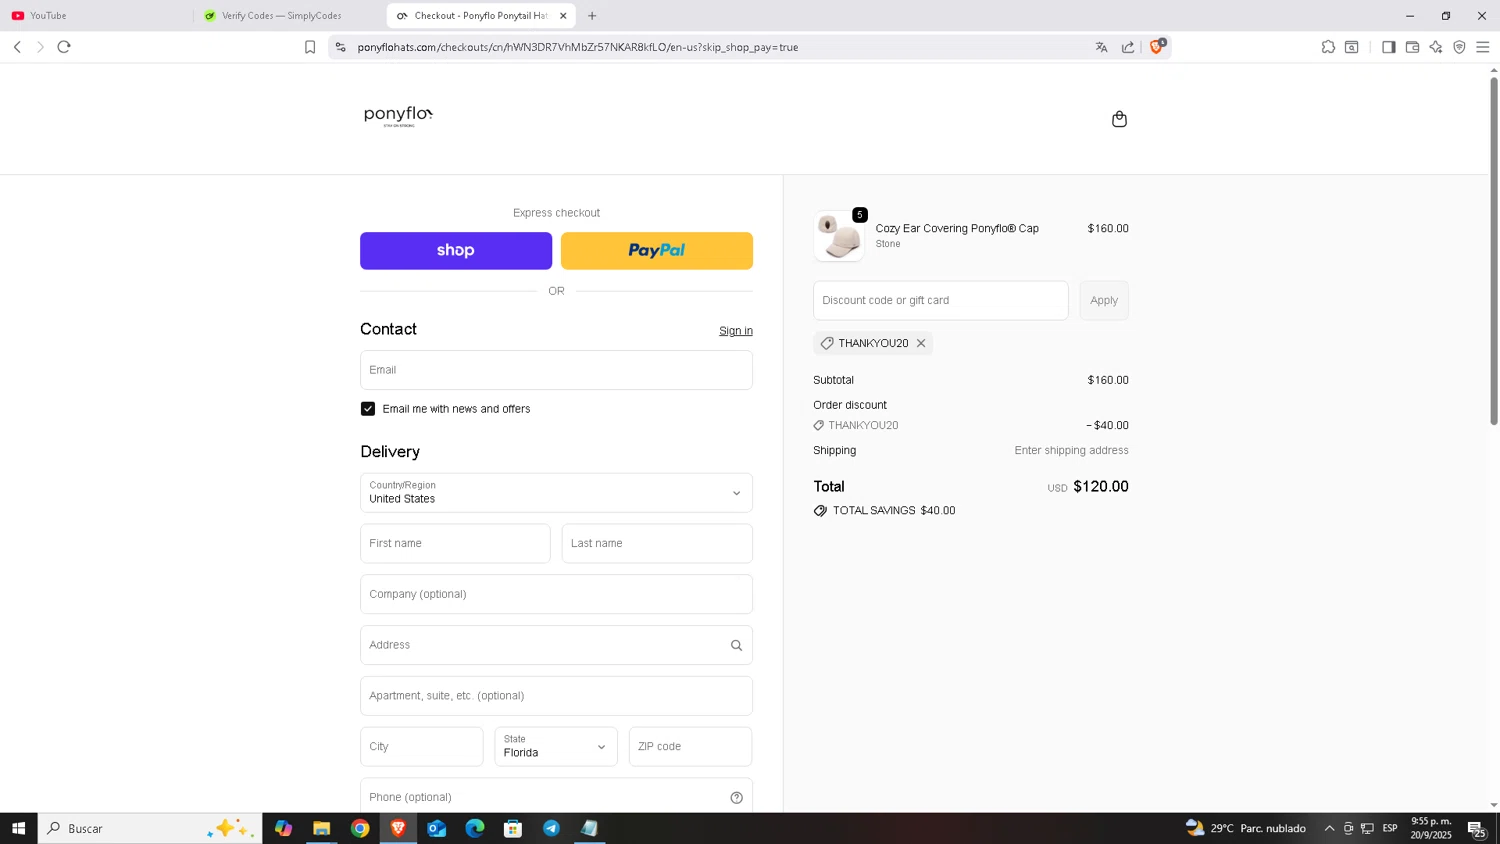Viewport: 1500px width, 844px height.
Task: Close the Checkout Ponyflo tab
Action: pos(563,15)
